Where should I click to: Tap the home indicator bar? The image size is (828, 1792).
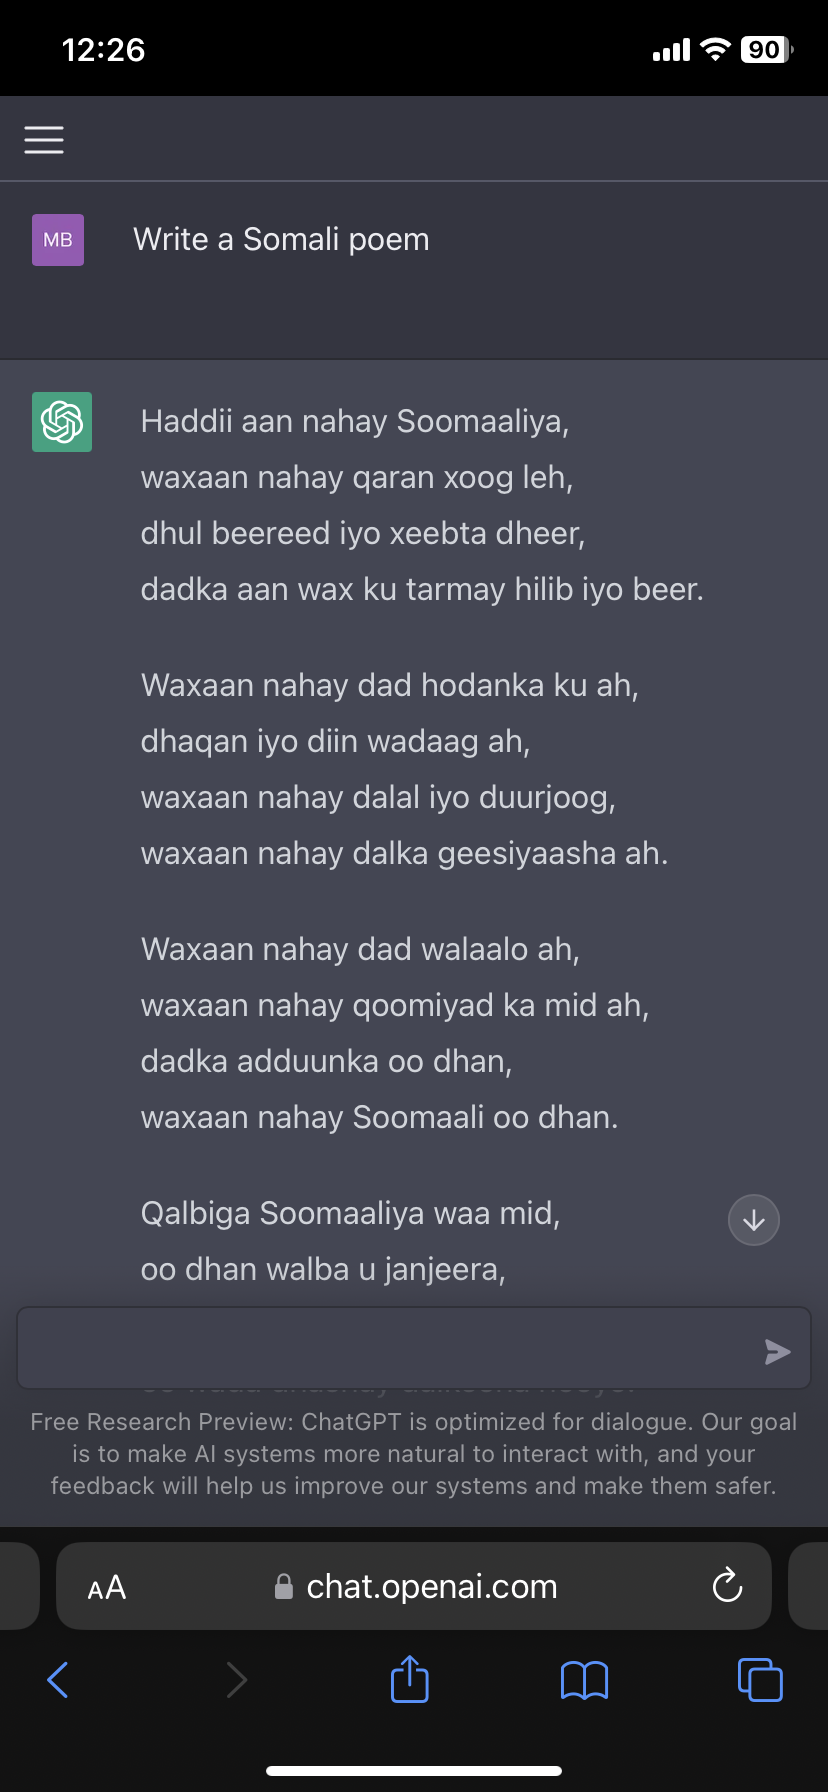[x=414, y=1770]
